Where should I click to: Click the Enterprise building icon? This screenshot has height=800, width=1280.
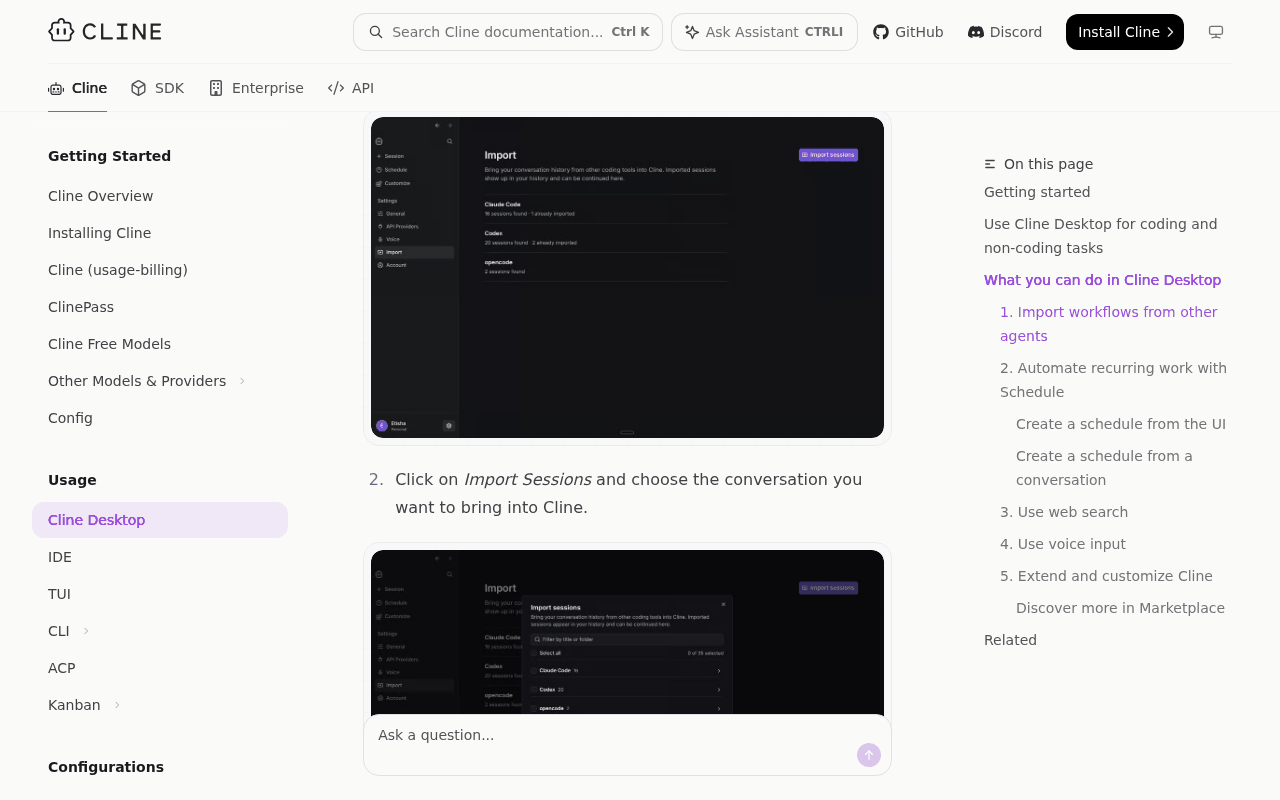216,88
